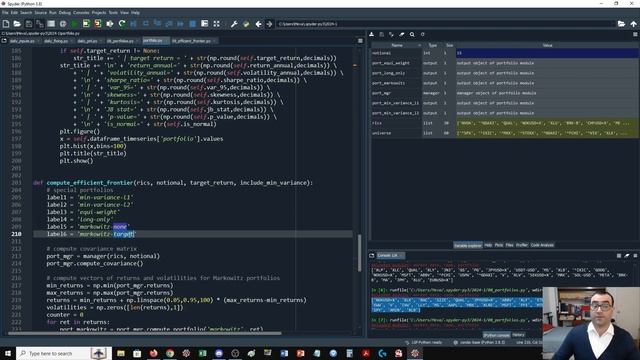The width and height of the screenshot is (640, 360).
Task: Sort variables by the Name column header
Action: click(397, 45)
